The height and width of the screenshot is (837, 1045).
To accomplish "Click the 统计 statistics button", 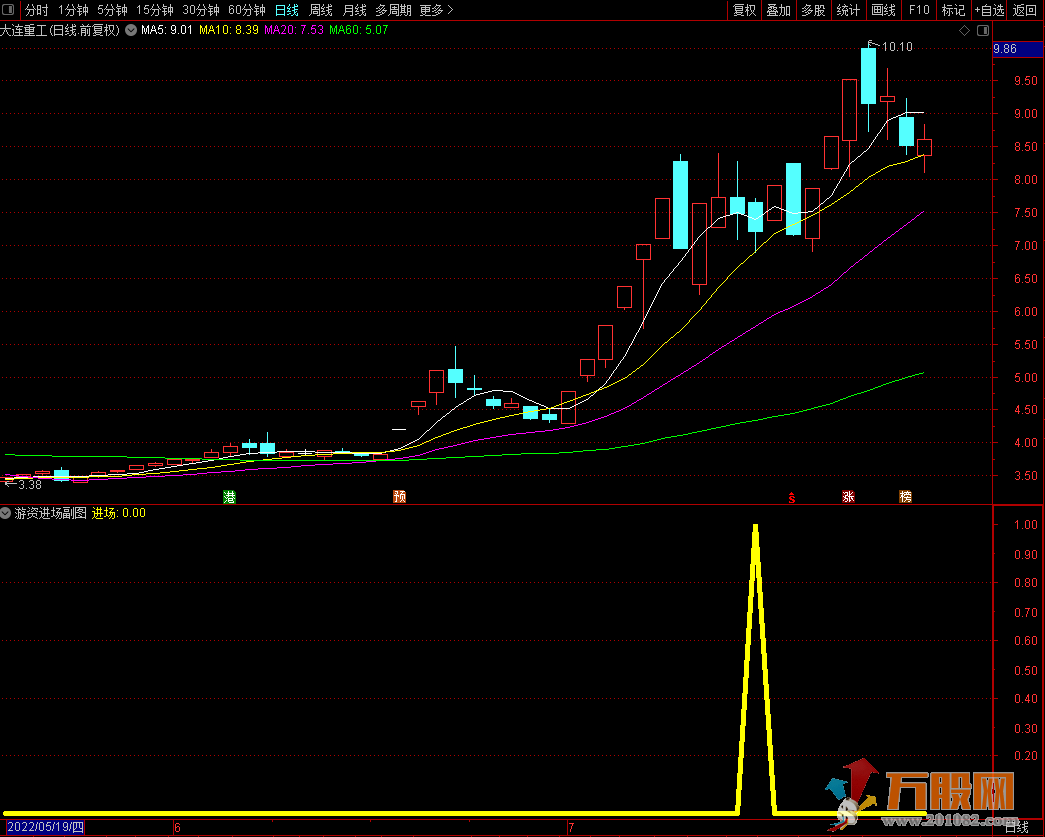I will coord(848,10).
